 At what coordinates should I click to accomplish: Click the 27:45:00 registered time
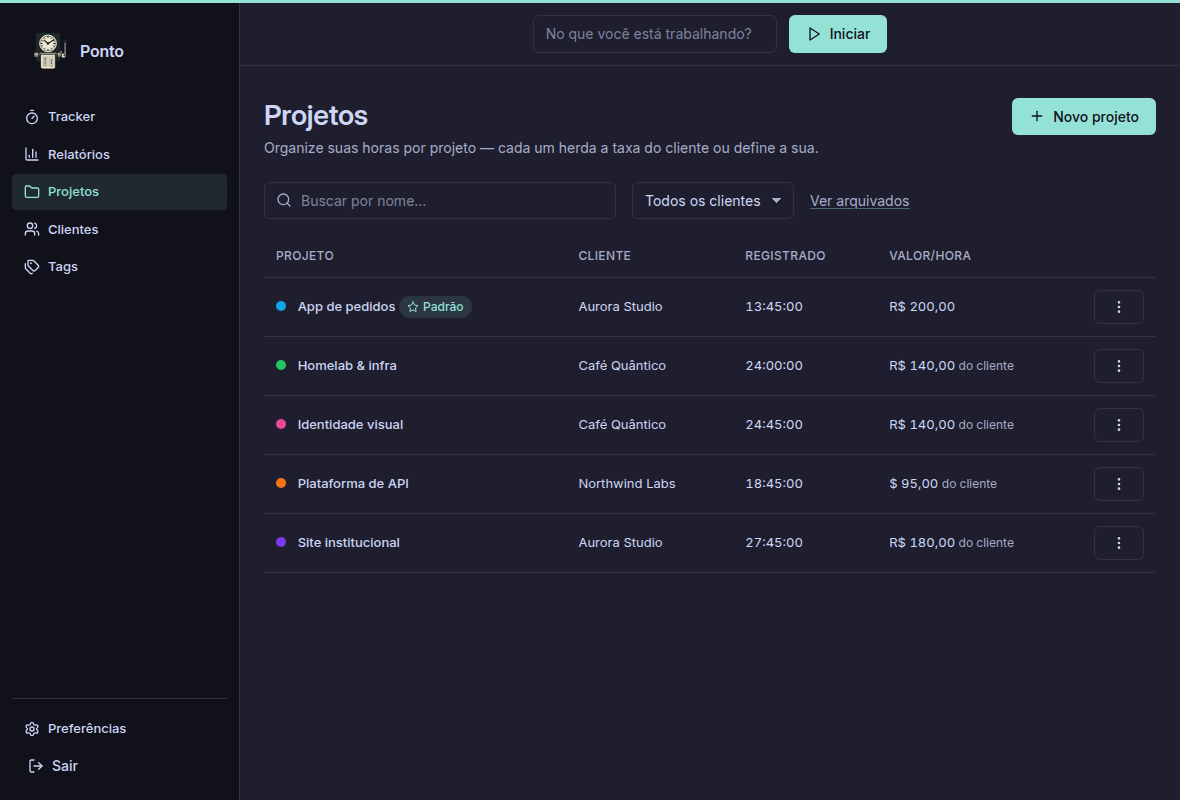click(x=774, y=543)
